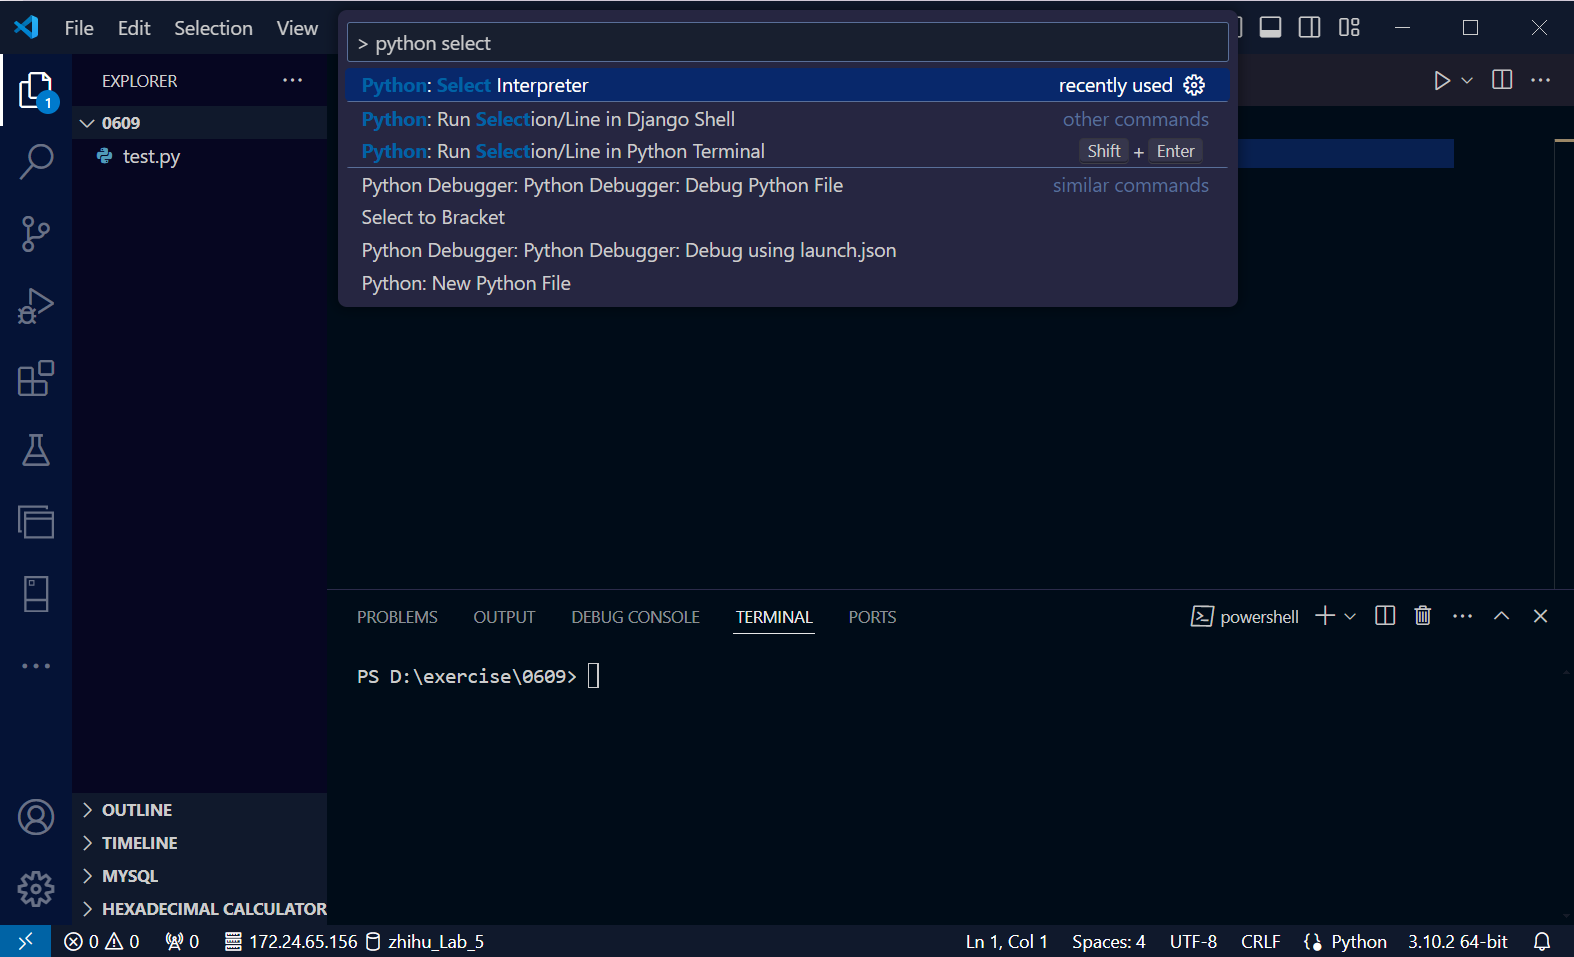Choose Python: Select Interpreter command

tap(787, 85)
